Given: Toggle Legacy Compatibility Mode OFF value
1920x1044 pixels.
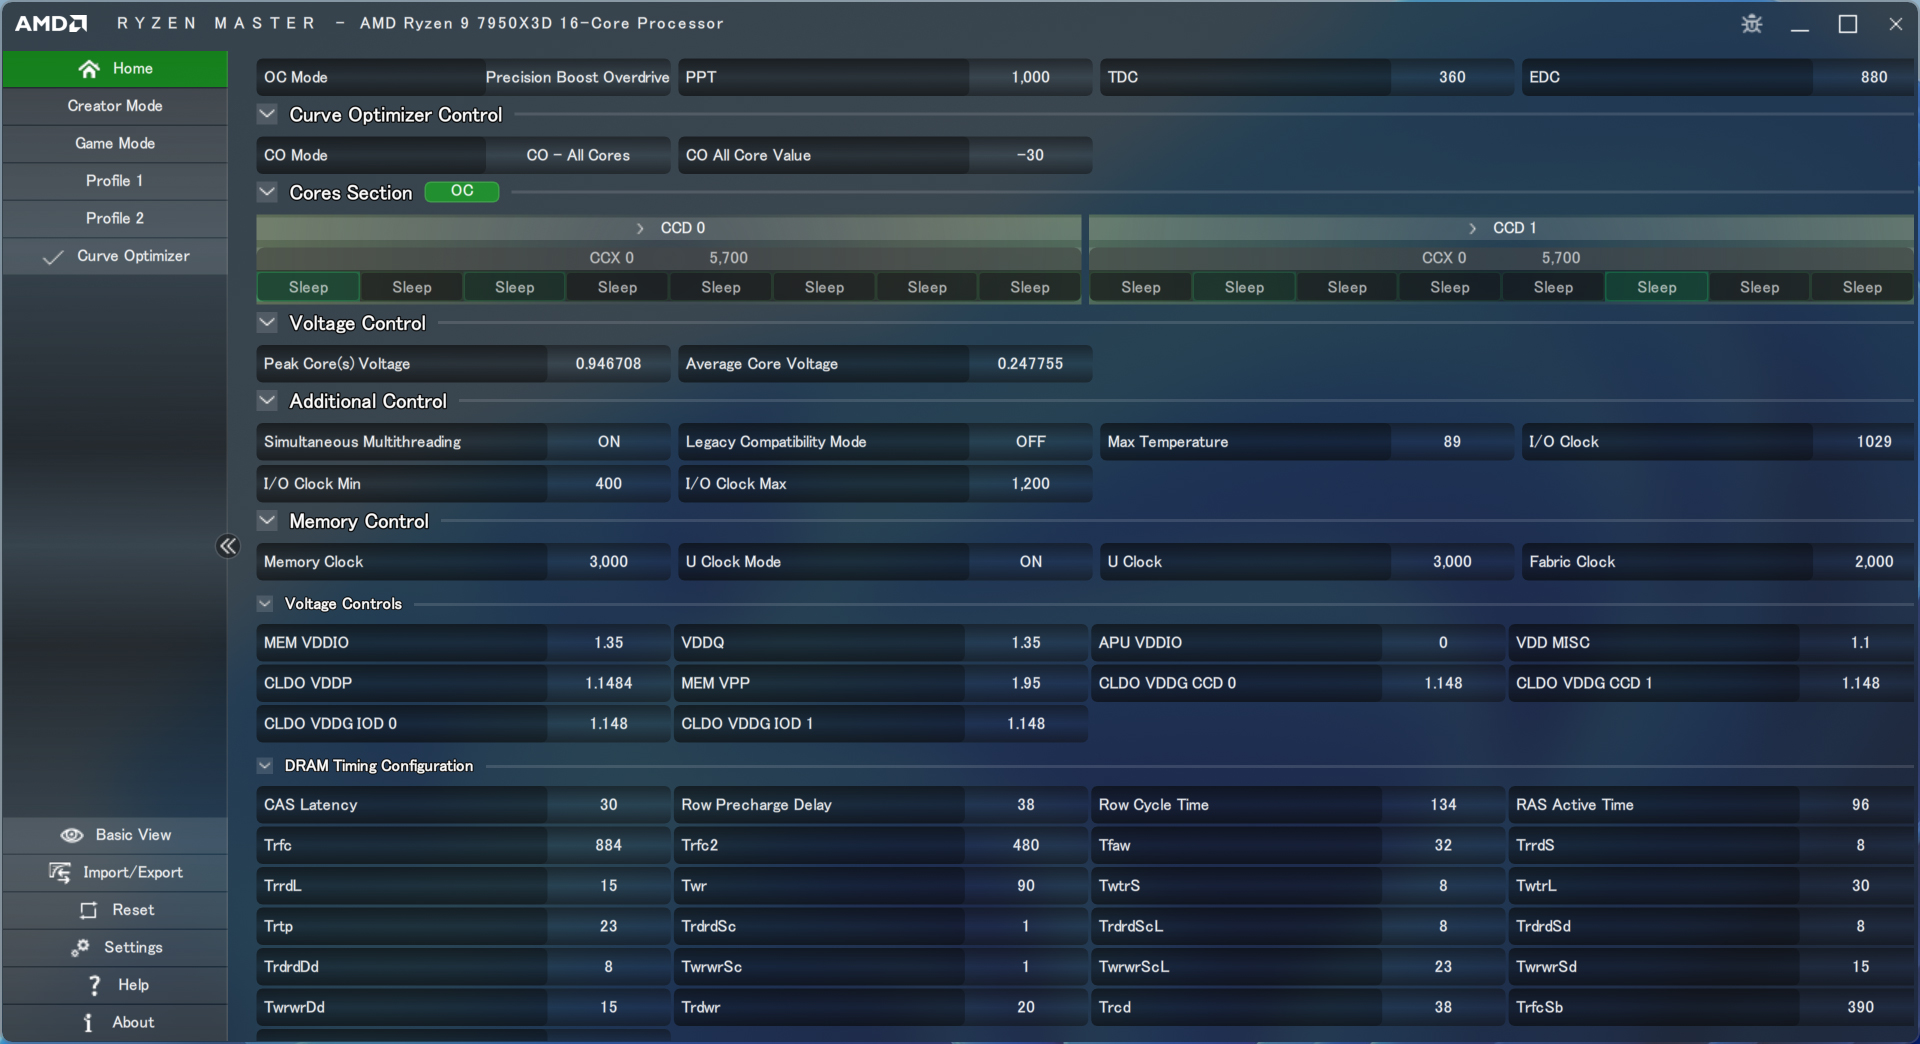Looking at the screenshot, I should 1030,442.
